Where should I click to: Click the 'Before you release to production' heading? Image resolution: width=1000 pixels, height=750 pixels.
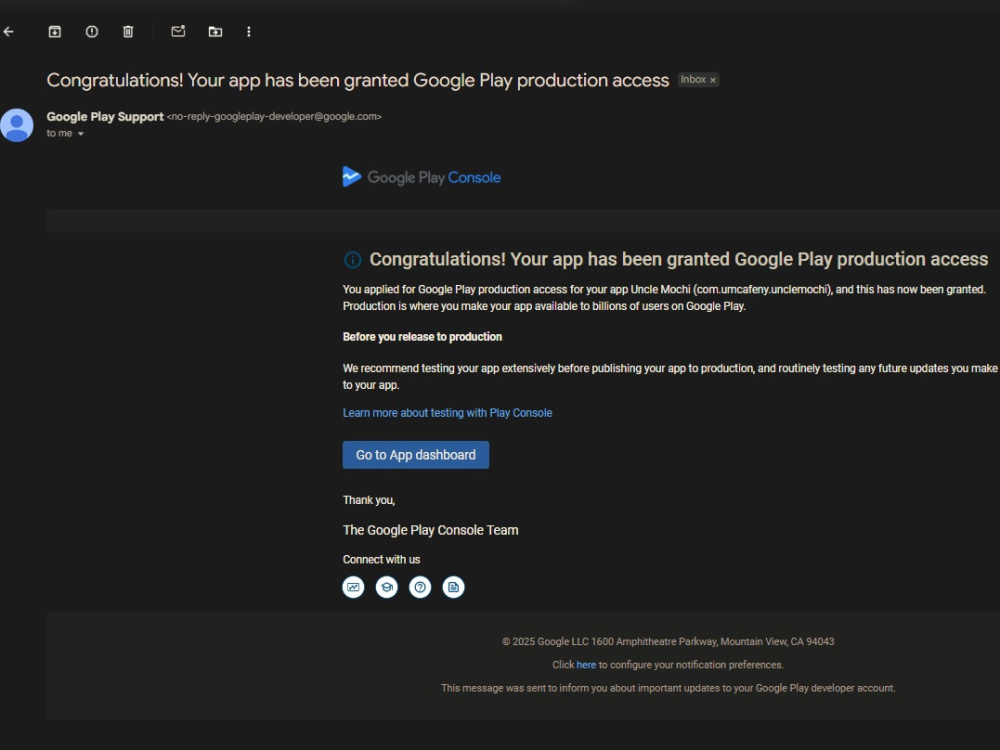point(422,337)
